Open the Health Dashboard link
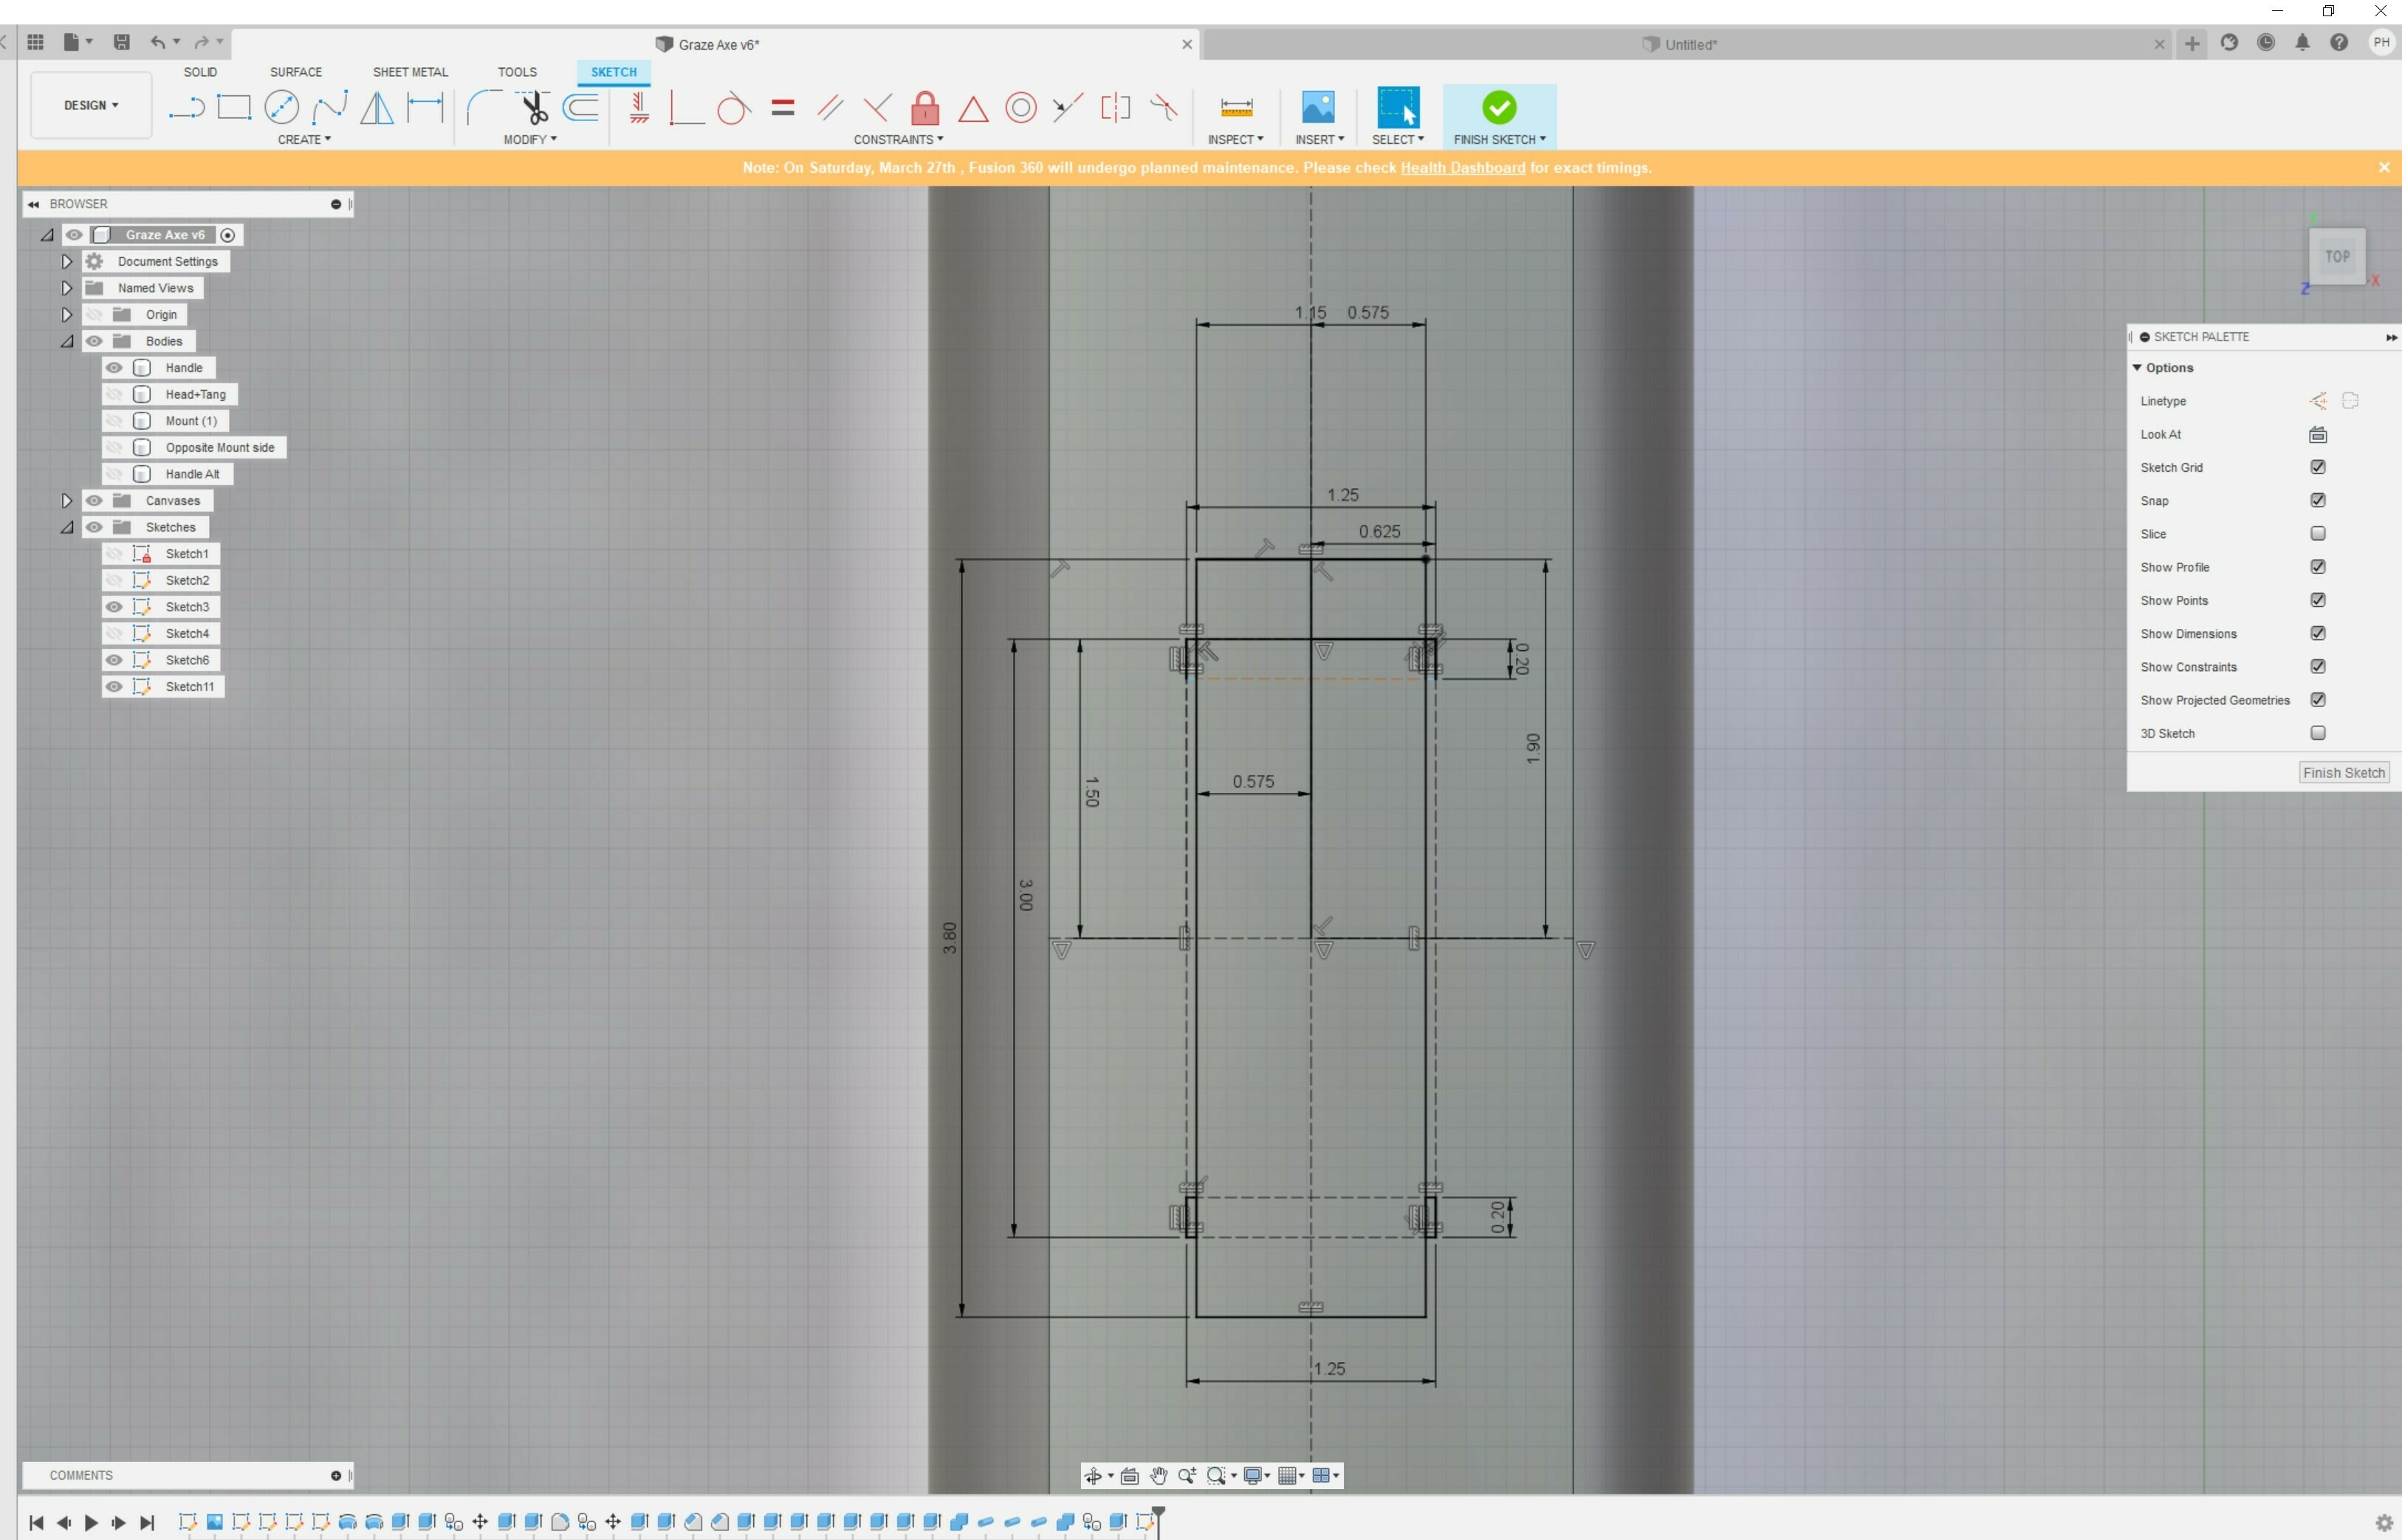 point(1462,168)
